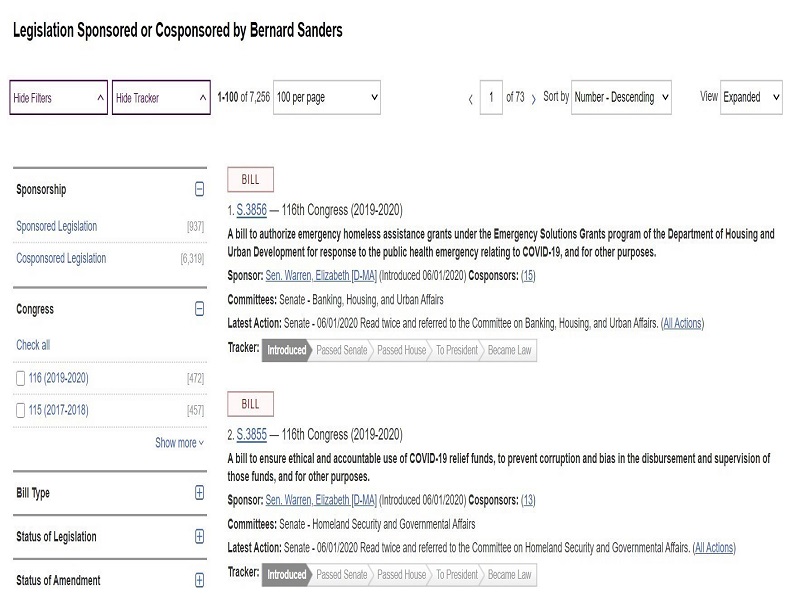Open the 100 per page dropdown
Image resolution: width=800 pixels, height=600 pixels.
[x=327, y=97]
